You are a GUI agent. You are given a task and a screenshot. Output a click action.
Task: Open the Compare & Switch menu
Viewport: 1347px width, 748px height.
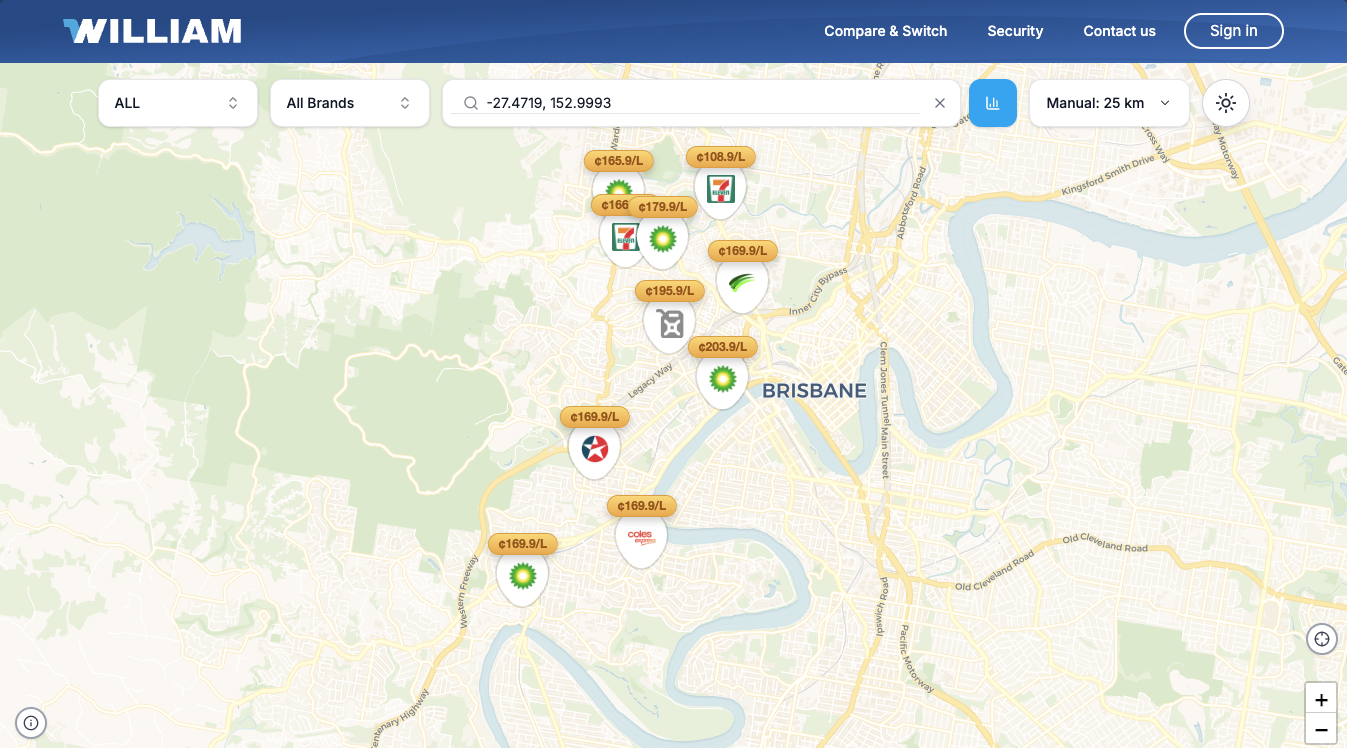point(885,31)
